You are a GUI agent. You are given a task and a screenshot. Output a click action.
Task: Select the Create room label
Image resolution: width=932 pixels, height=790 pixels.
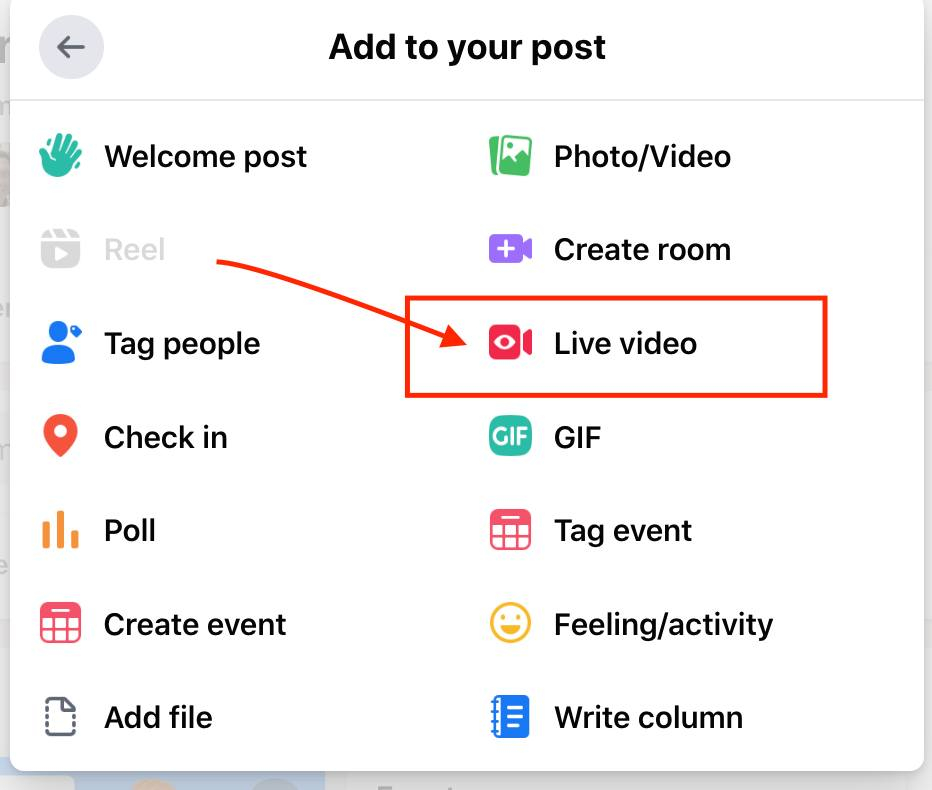pyautogui.click(x=643, y=250)
